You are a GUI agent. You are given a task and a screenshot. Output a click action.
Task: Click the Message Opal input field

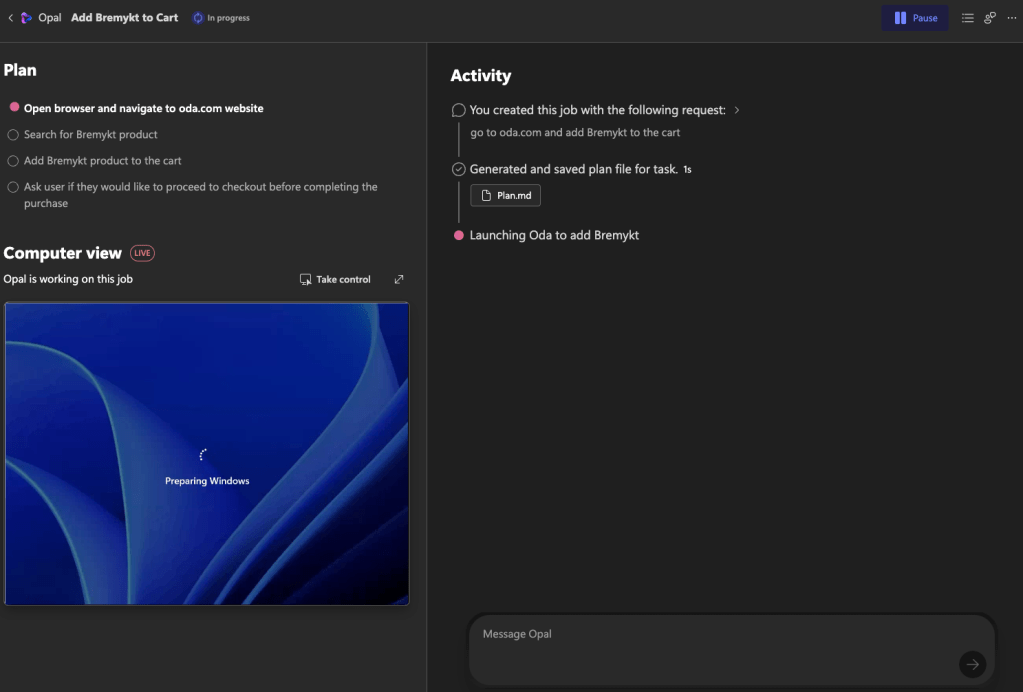710,635
